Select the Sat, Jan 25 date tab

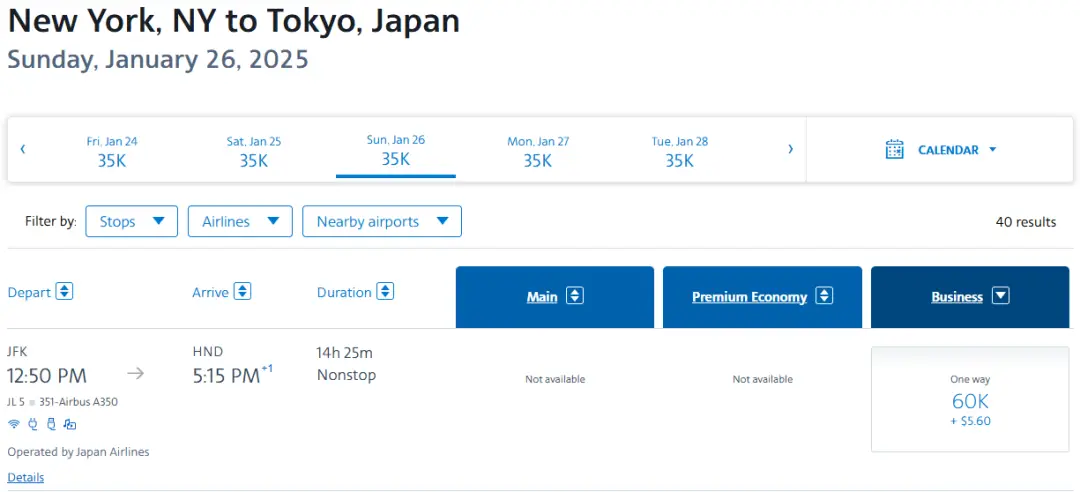(254, 151)
